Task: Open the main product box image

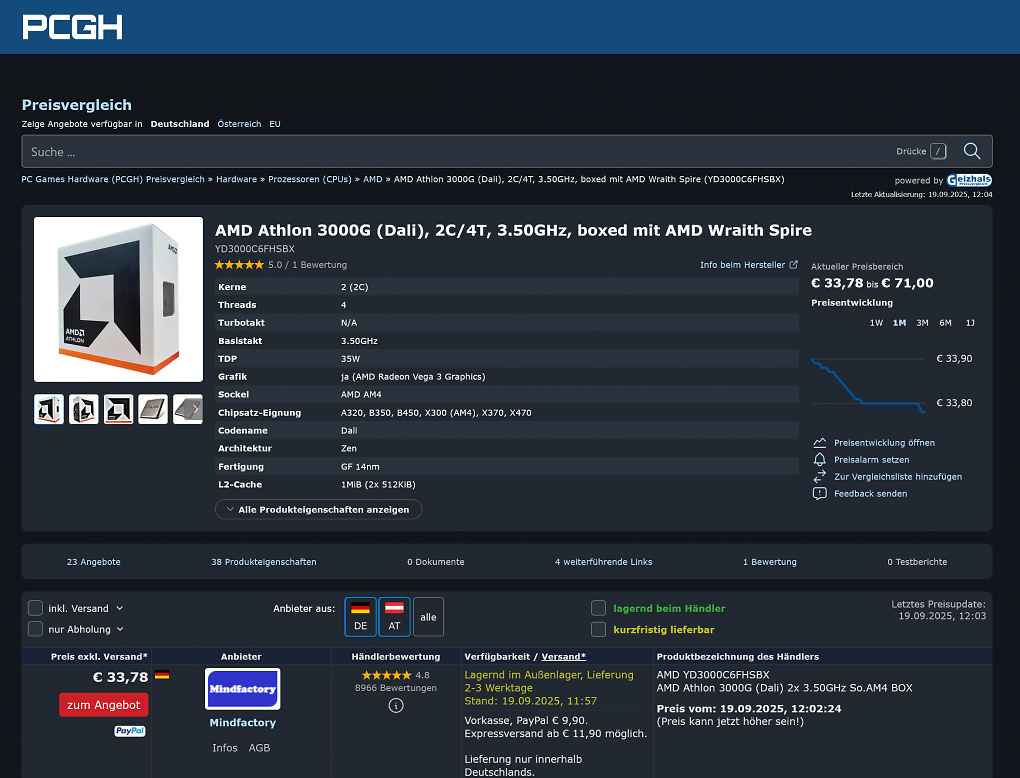Action: pyautogui.click(x=118, y=299)
